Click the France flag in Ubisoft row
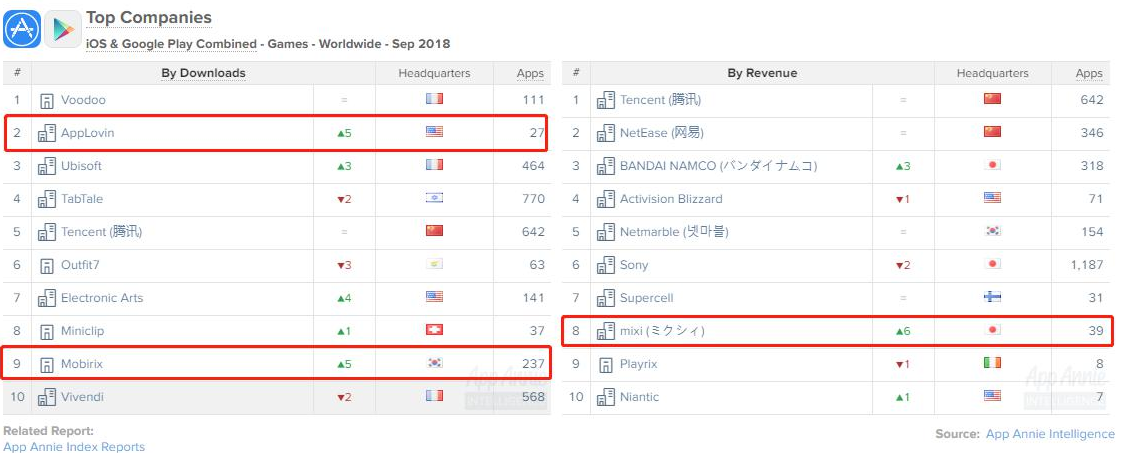Viewport: 1121px width, 453px height. click(x=434, y=164)
